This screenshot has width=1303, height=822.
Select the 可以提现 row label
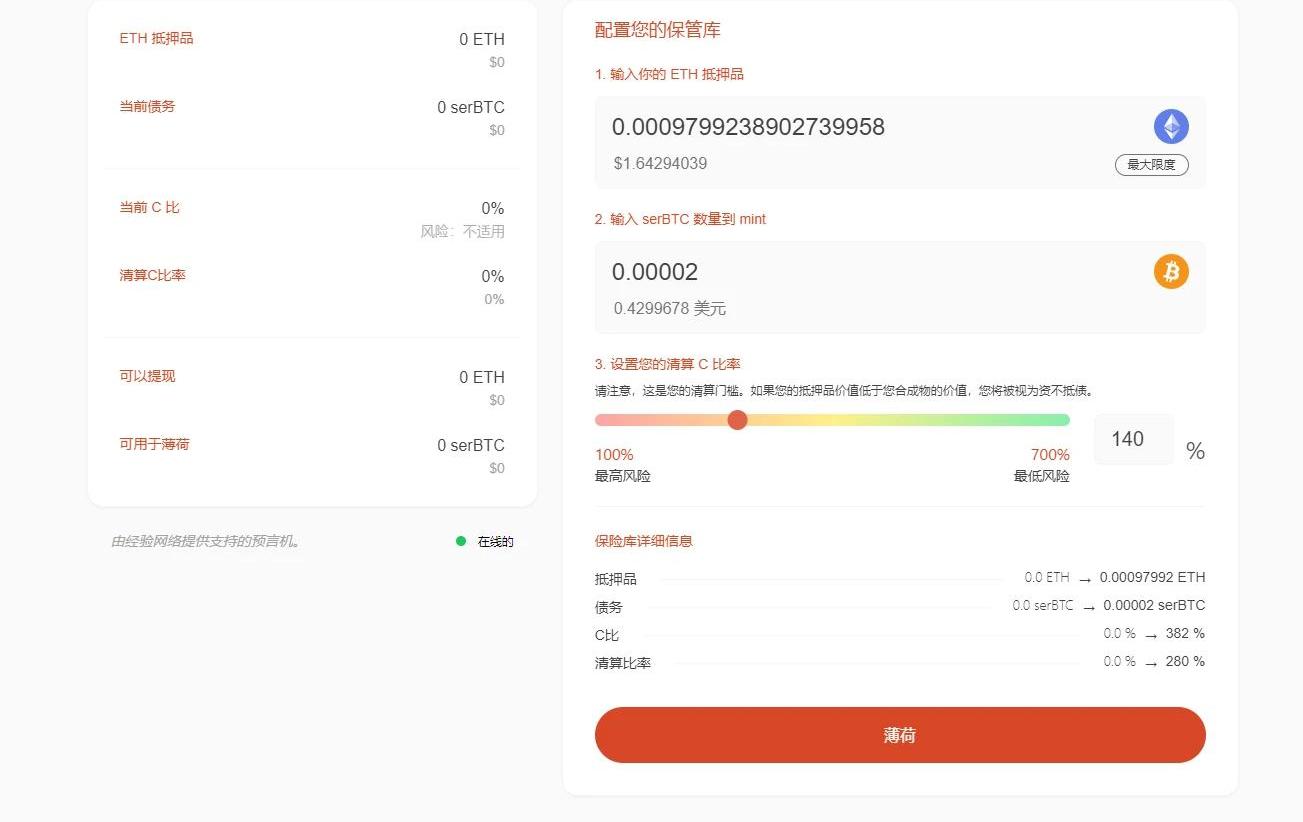pyautogui.click(x=147, y=376)
